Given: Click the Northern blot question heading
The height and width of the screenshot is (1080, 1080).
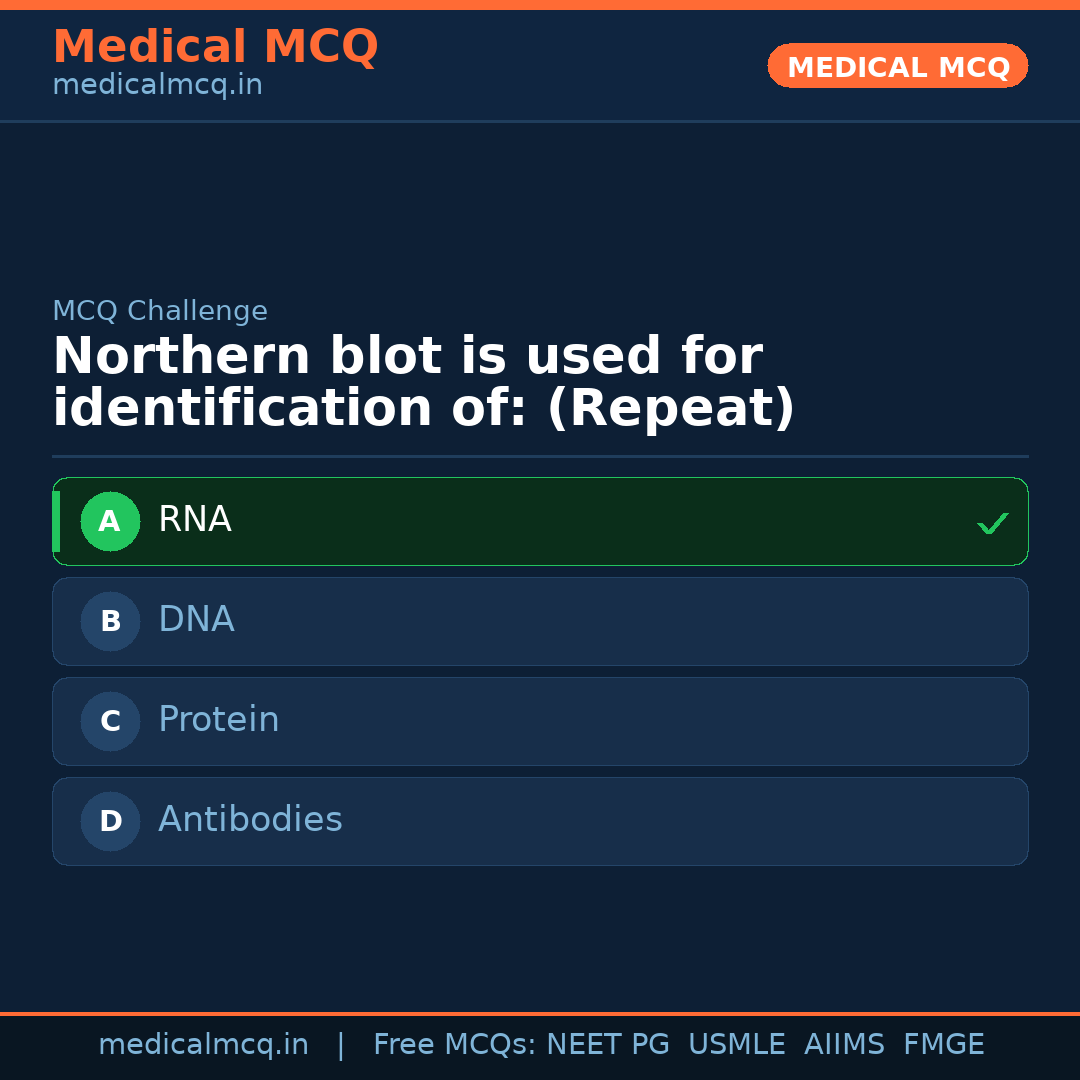Looking at the screenshot, I should 423,383.
